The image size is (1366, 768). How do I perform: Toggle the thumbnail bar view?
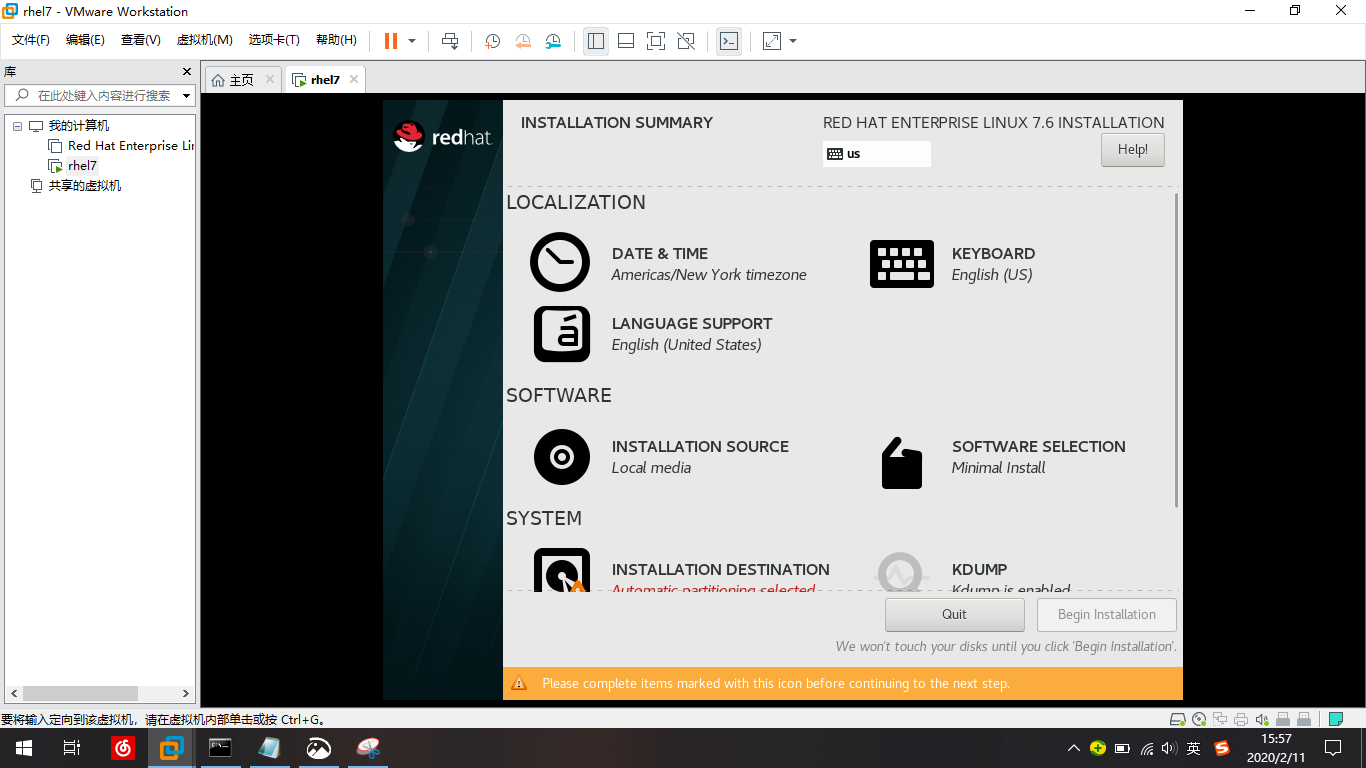pyautogui.click(x=626, y=41)
